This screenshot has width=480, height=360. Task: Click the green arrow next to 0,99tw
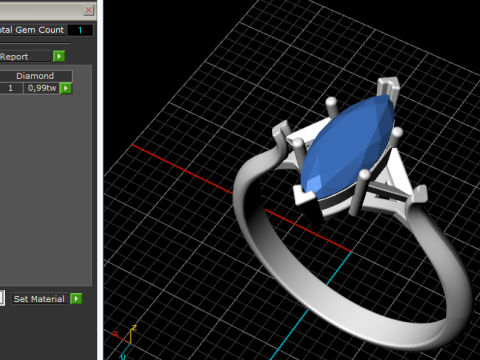[x=66, y=88]
